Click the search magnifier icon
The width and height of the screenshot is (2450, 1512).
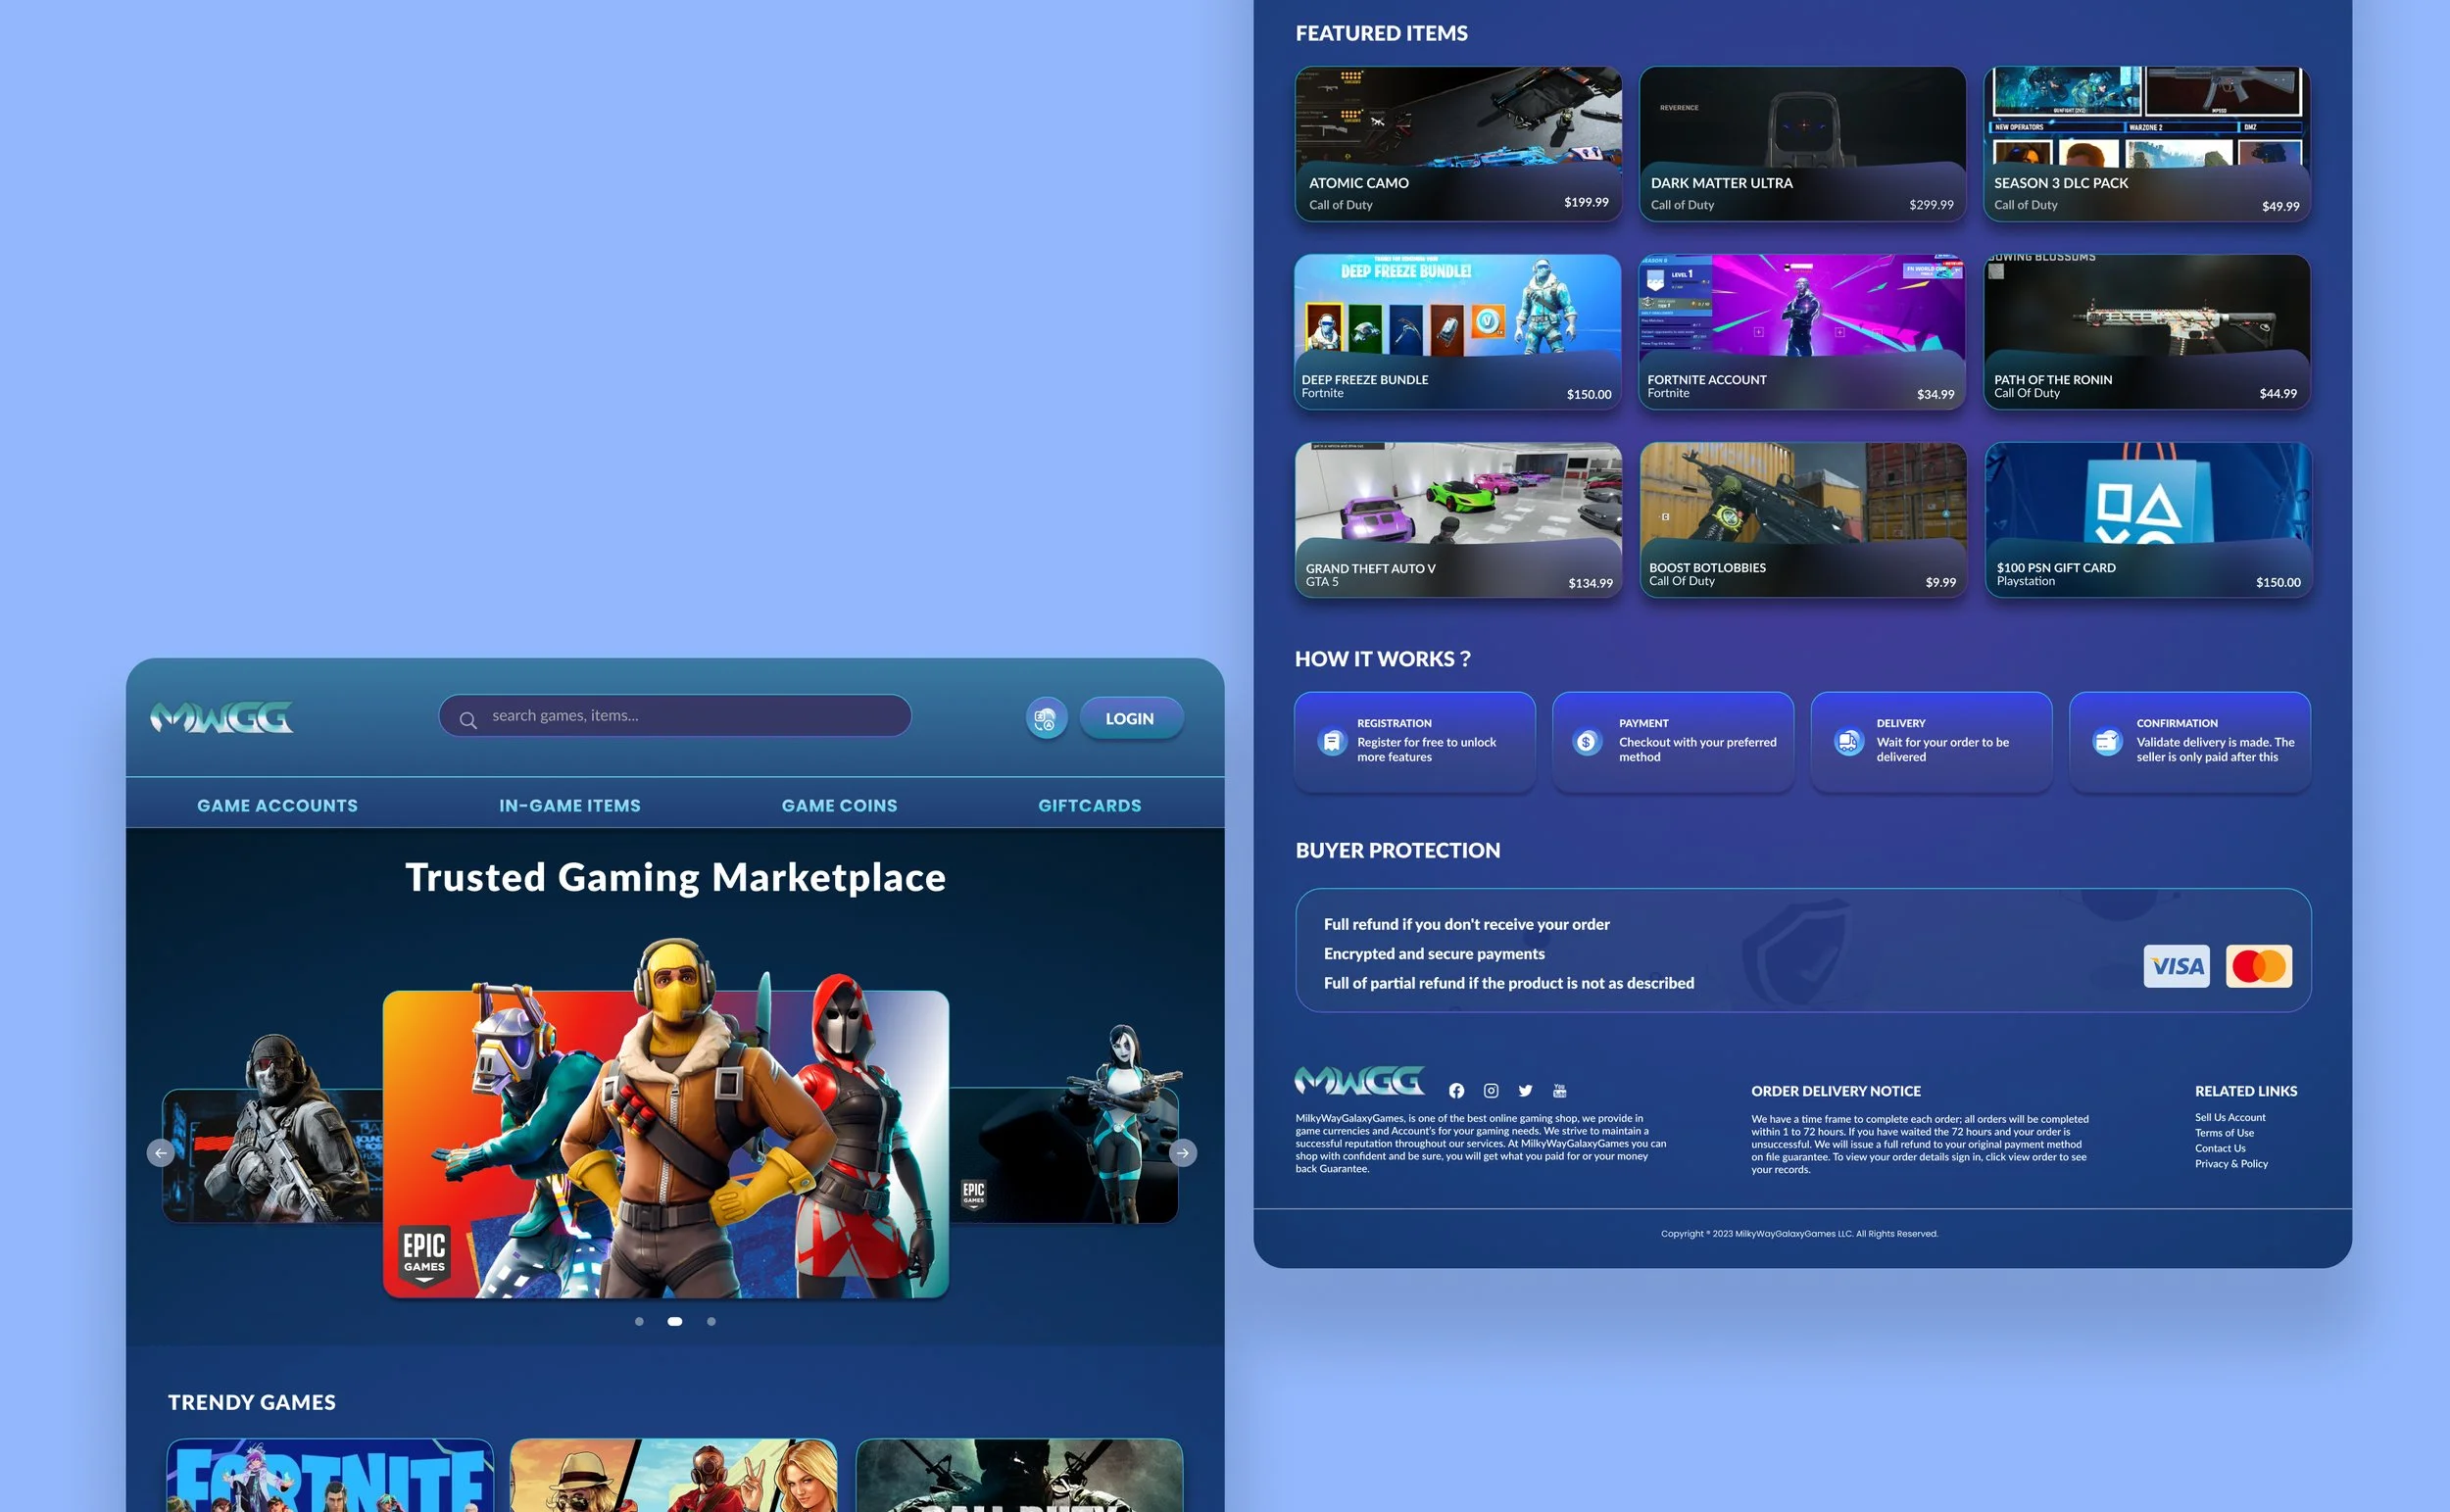point(467,719)
